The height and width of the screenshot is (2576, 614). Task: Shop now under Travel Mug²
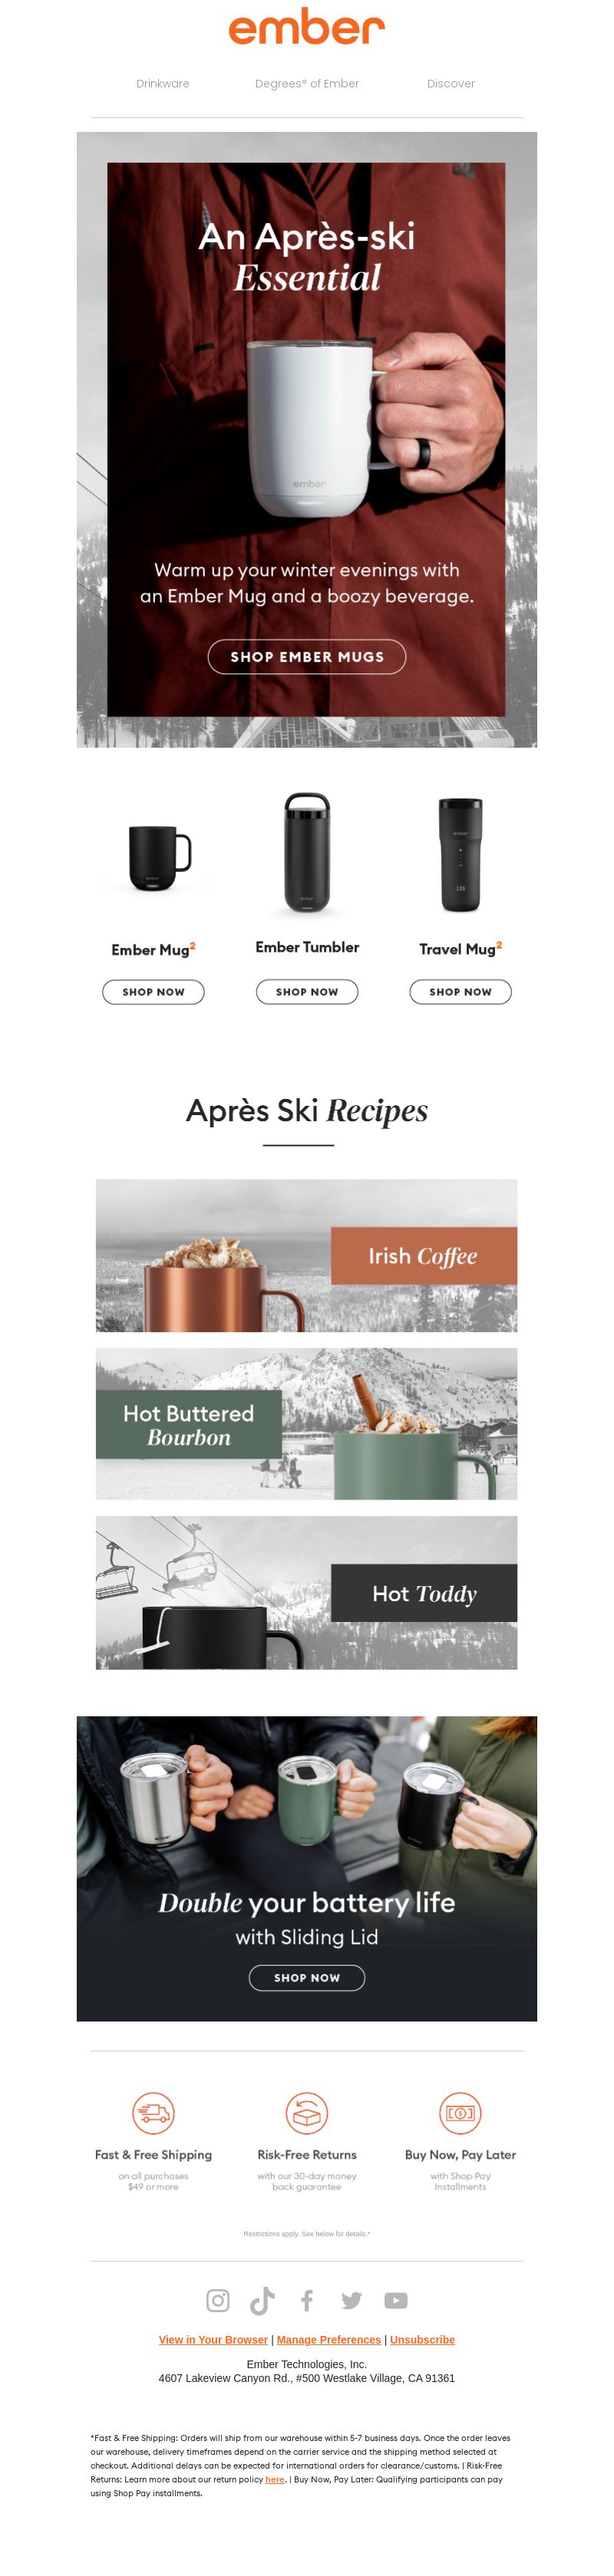pyautogui.click(x=460, y=992)
